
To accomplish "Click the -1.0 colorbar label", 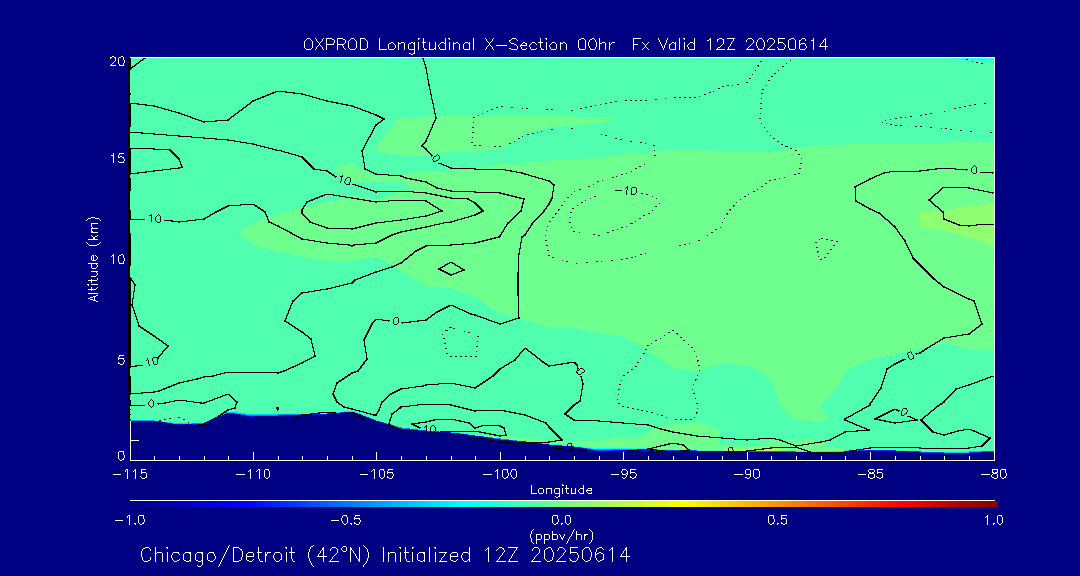I will (x=129, y=520).
